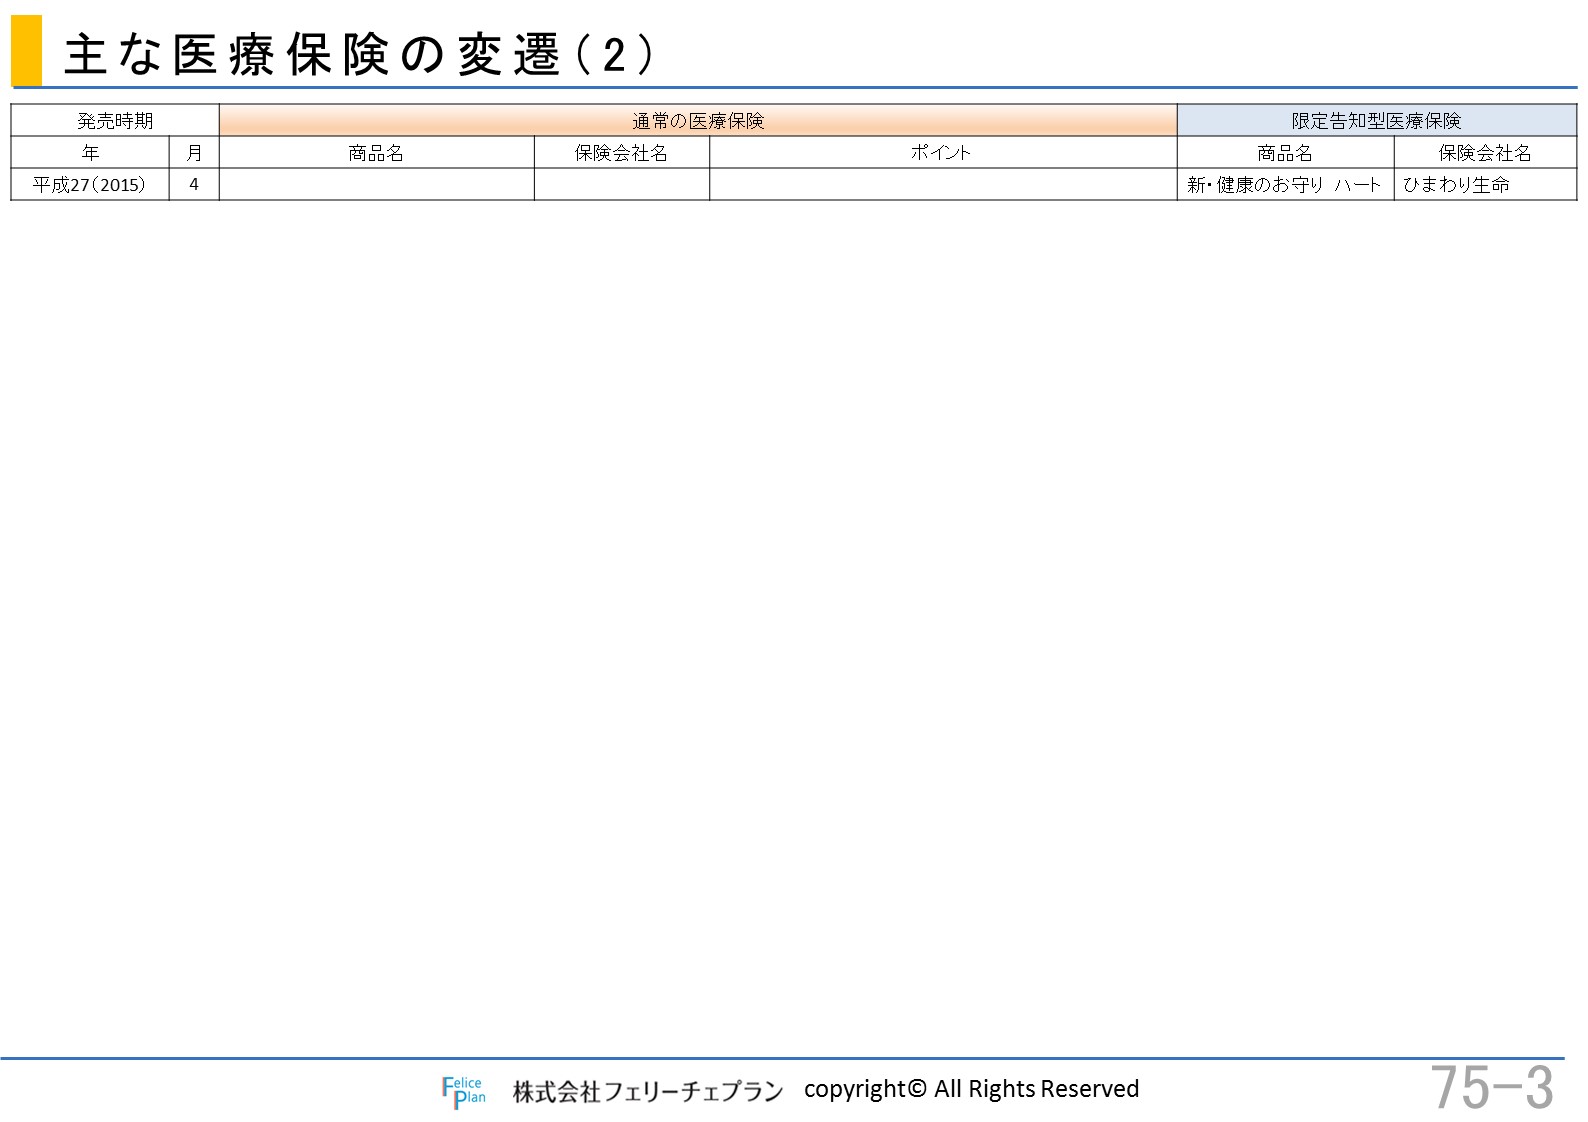Viewport: 1588px width, 1122px height.
Task: Select the ひまわり生命 company cell
Action: tap(1486, 184)
